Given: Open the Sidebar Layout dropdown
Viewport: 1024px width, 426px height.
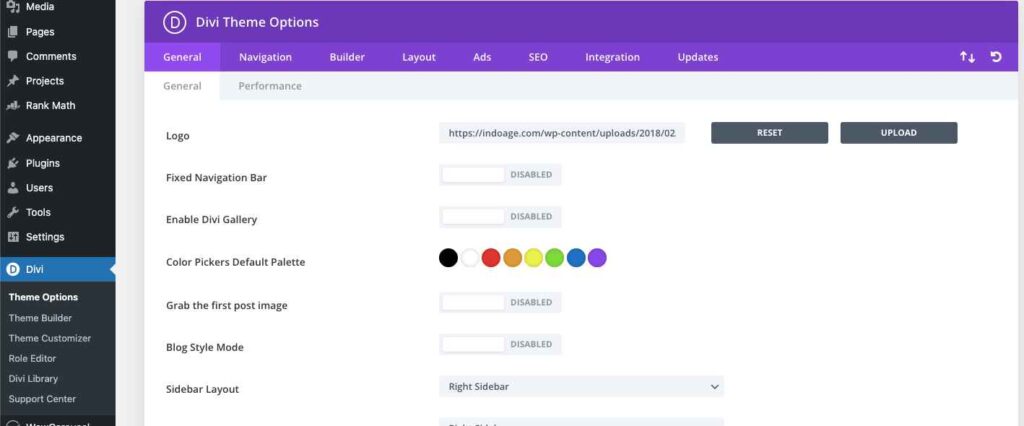Looking at the screenshot, I should [581, 386].
